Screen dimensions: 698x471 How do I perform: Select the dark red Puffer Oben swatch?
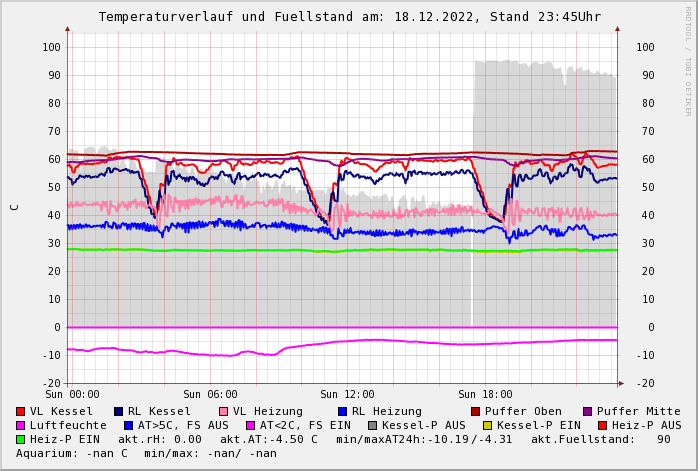point(476,411)
